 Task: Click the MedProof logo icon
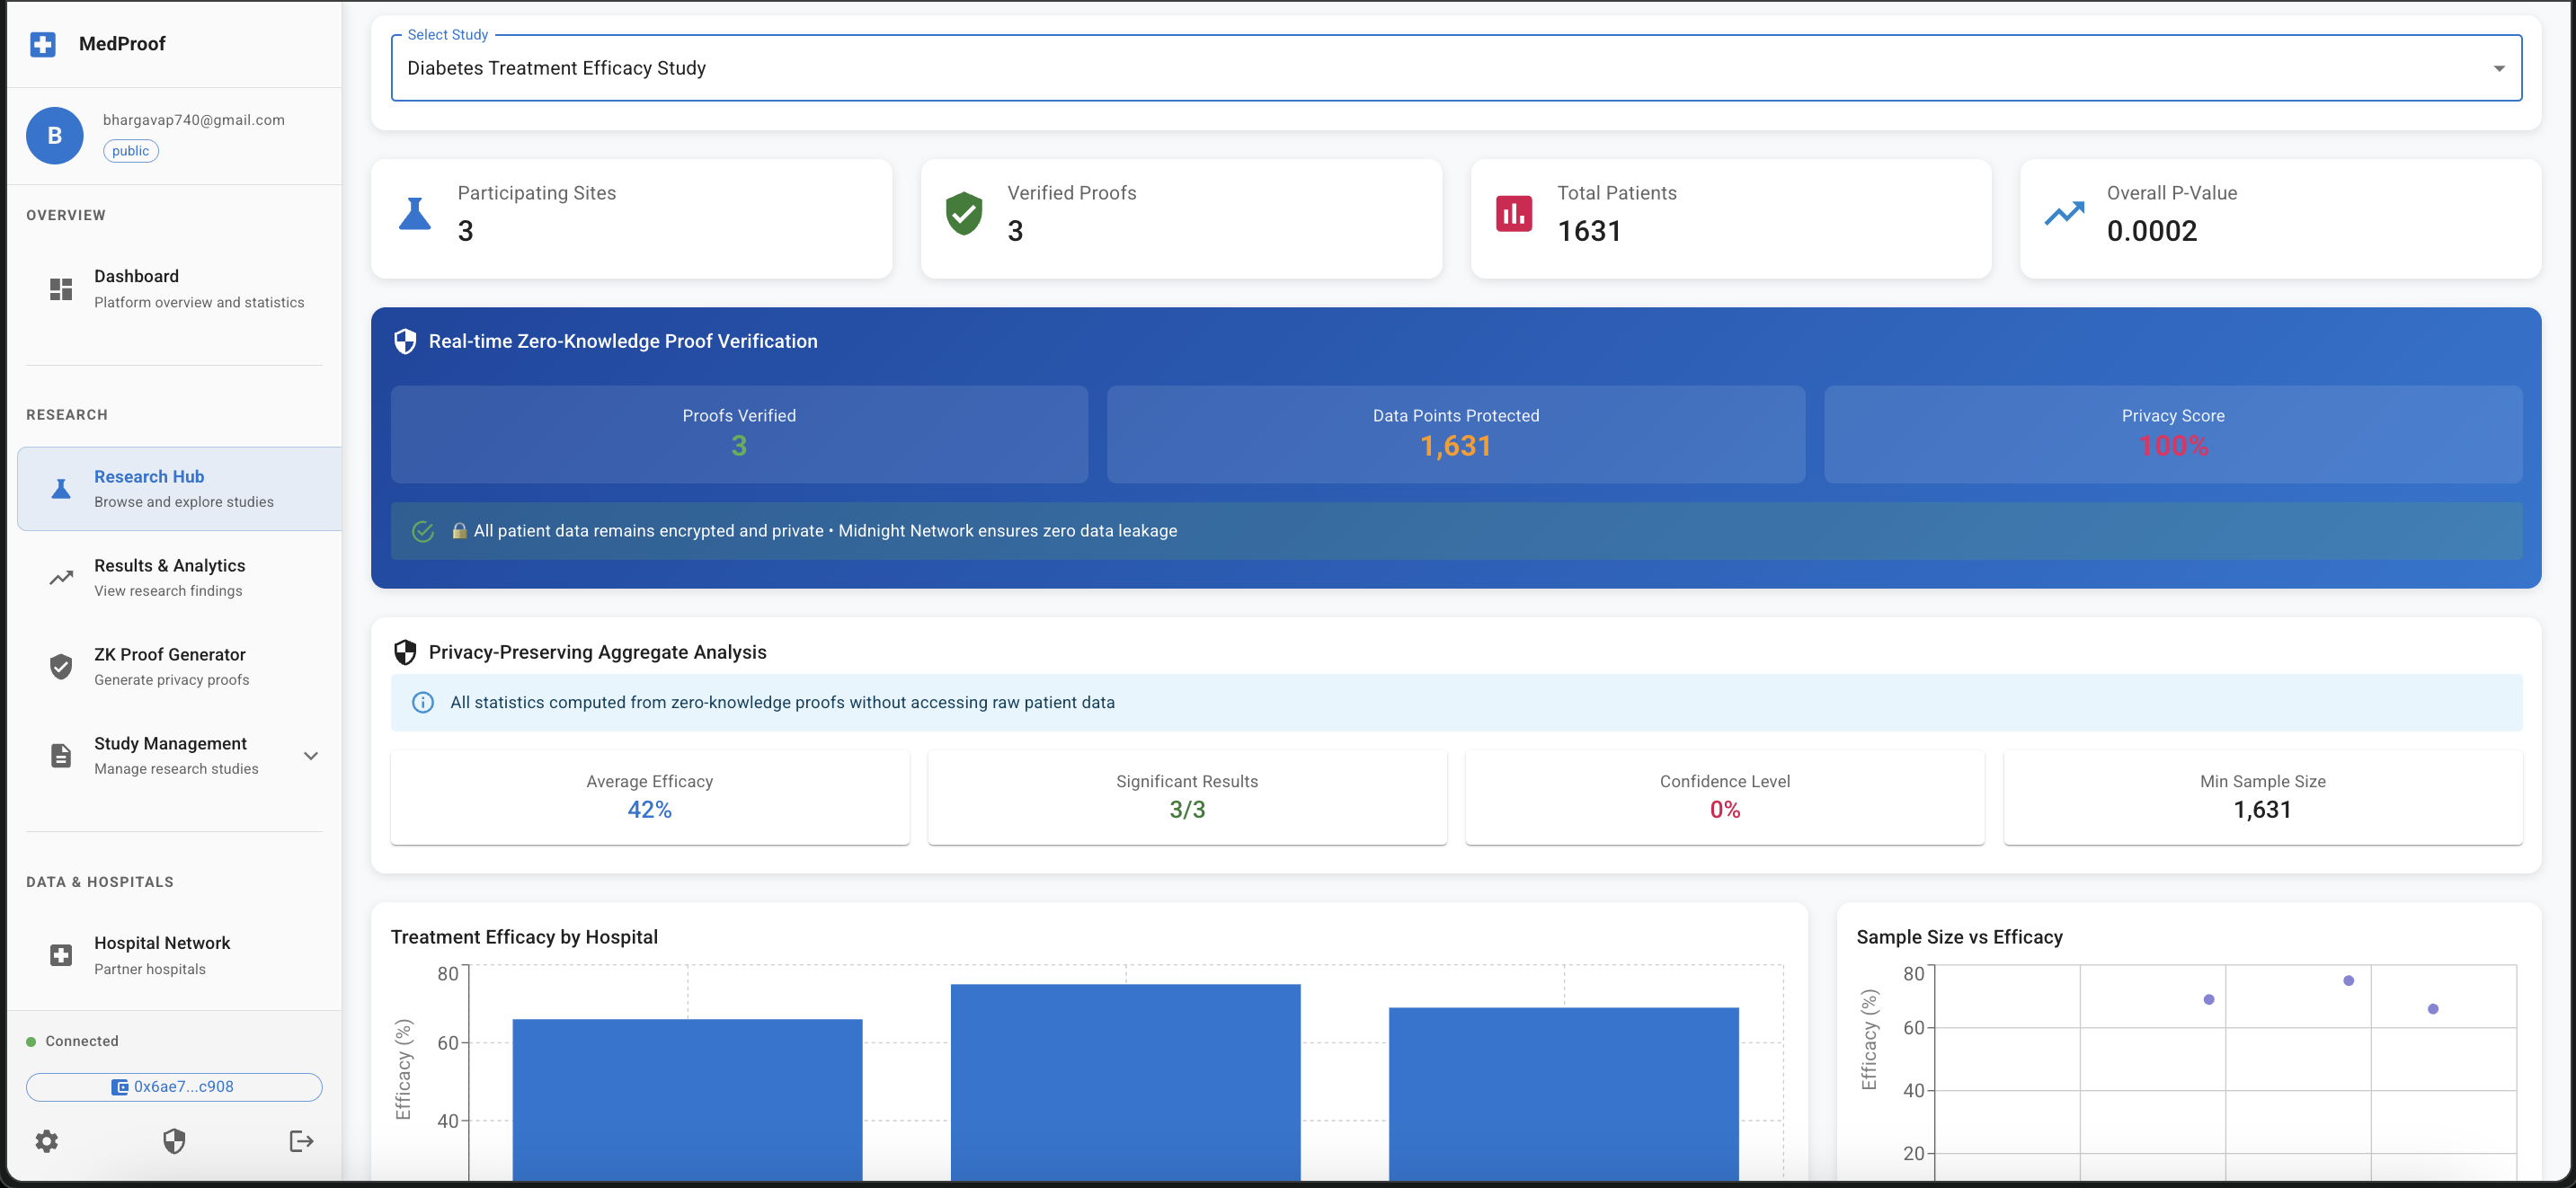(43, 44)
